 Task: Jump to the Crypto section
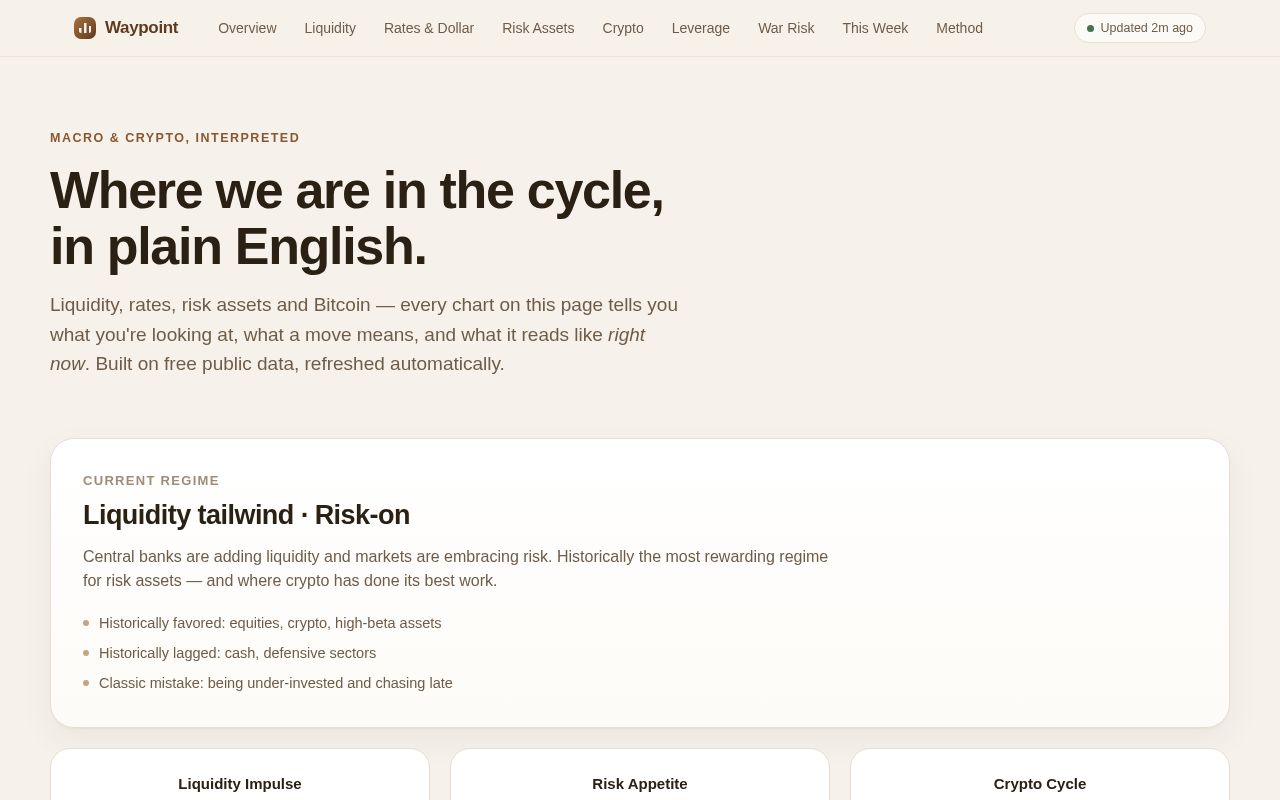[623, 28]
